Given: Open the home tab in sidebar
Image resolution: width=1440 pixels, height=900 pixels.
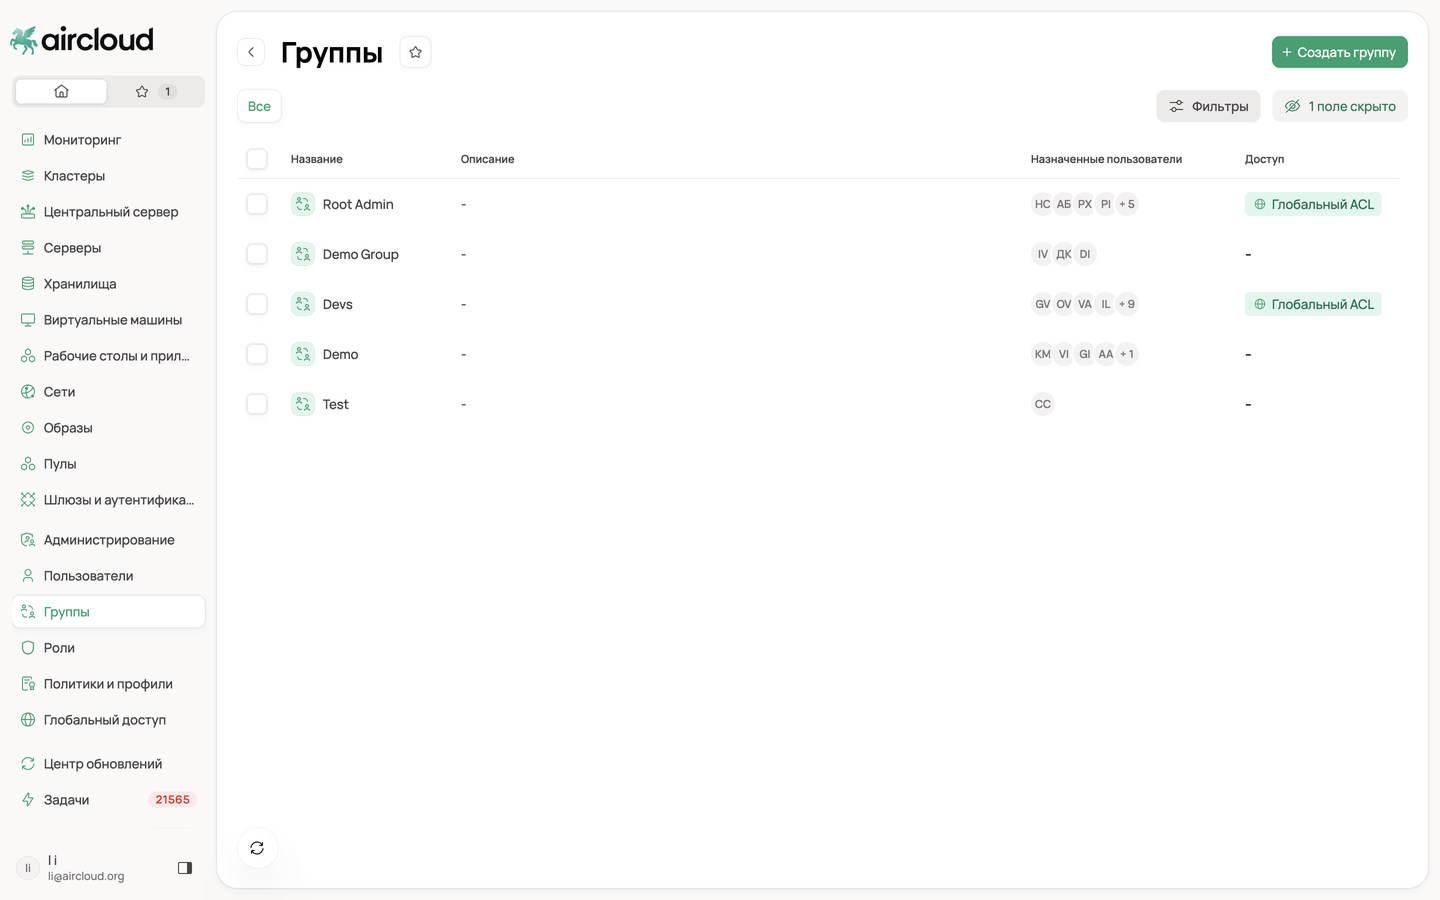Looking at the screenshot, I should (x=61, y=91).
